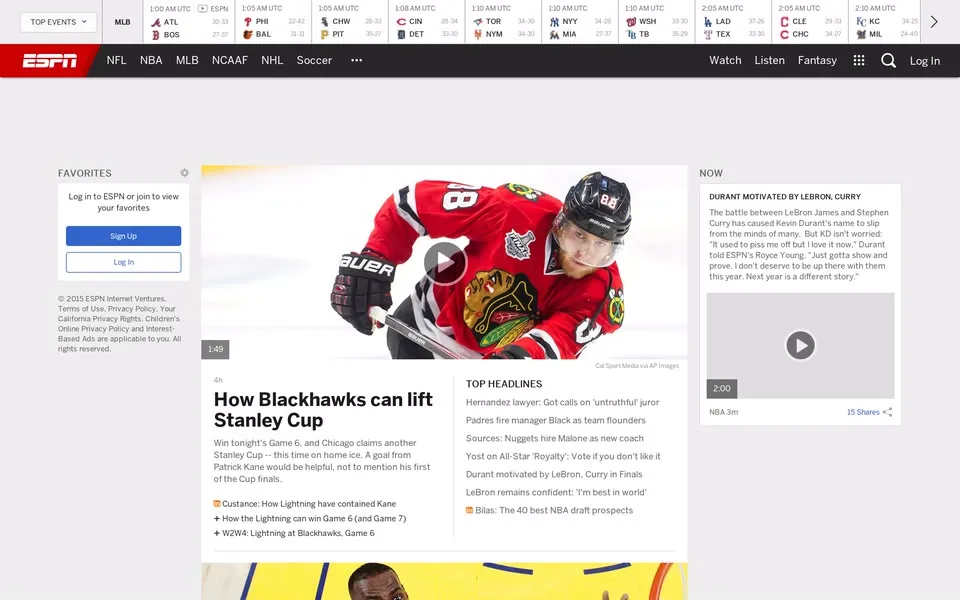Image resolution: width=960 pixels, height=600 pixels.
Task: Open Bilas: The 40 best NBA draft prospects
Action: 553,510
